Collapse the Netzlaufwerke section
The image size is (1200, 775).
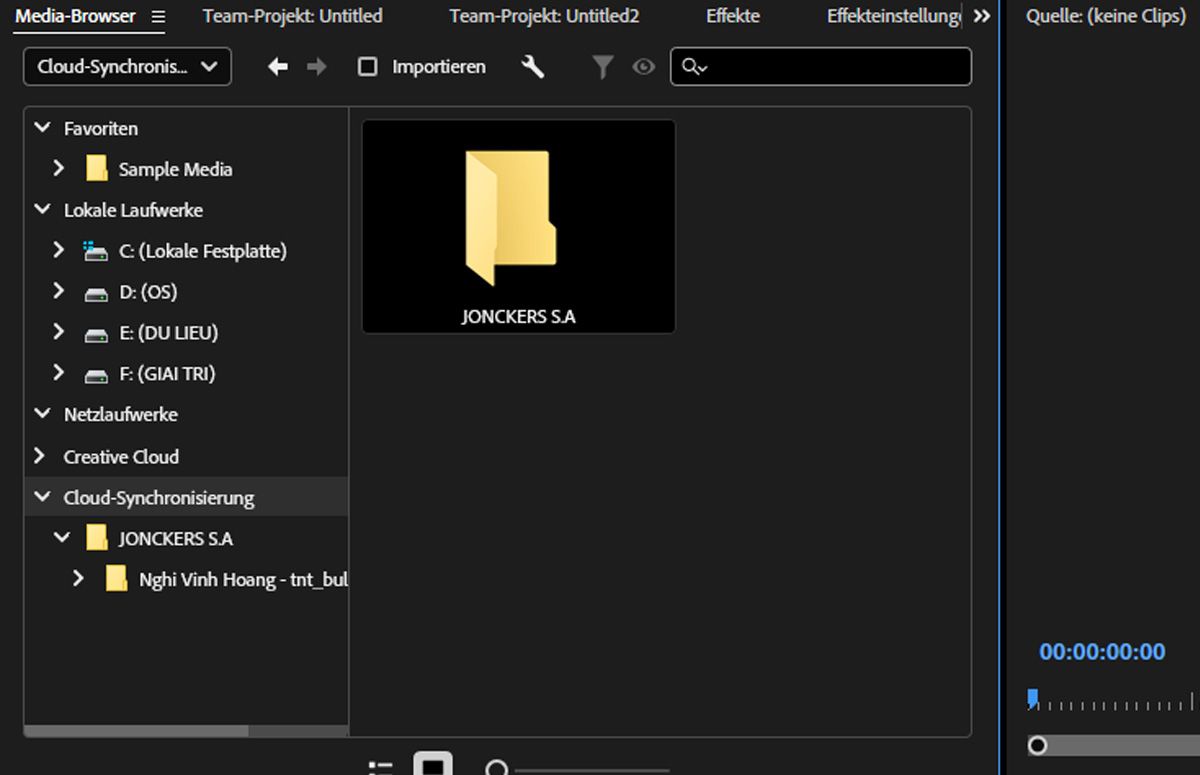(x=42, y=414)
